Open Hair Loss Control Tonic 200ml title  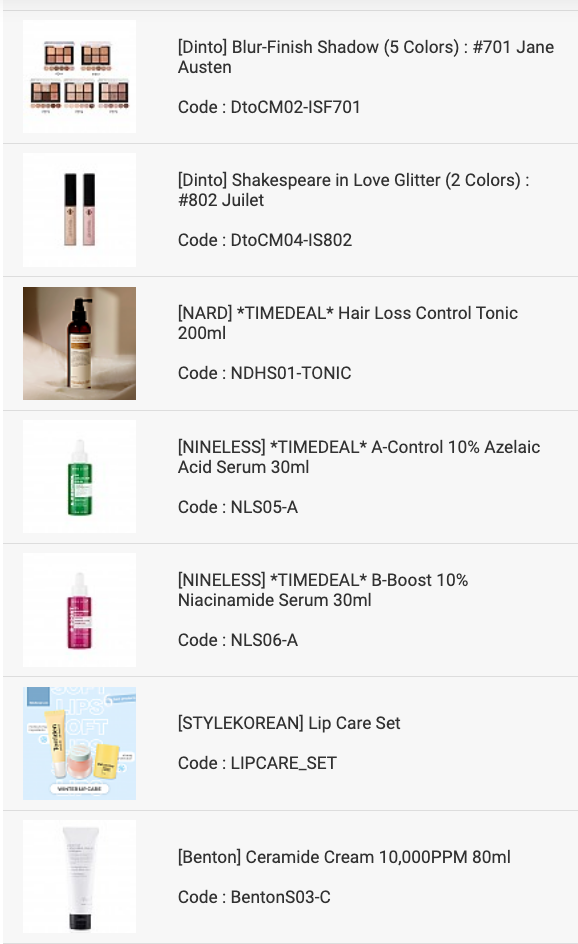(x=347, y=323)
